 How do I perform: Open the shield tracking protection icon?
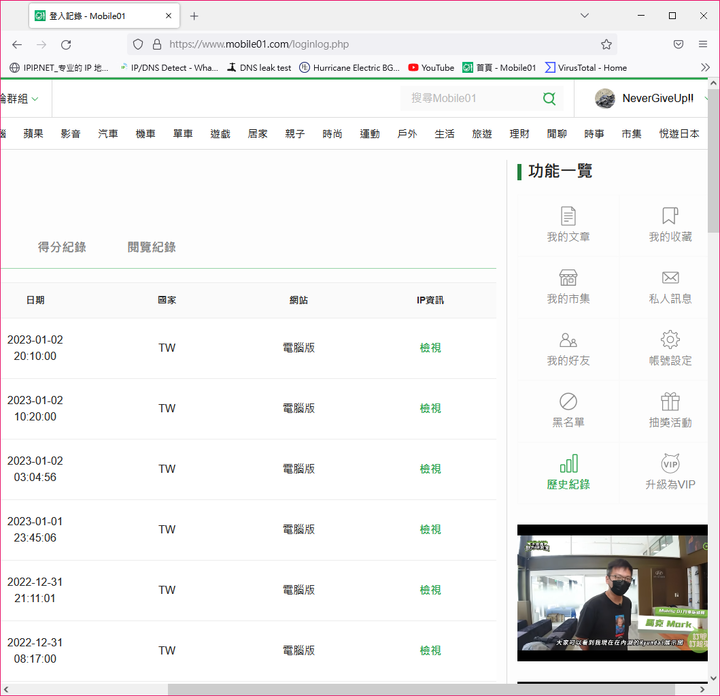(138, 44)
